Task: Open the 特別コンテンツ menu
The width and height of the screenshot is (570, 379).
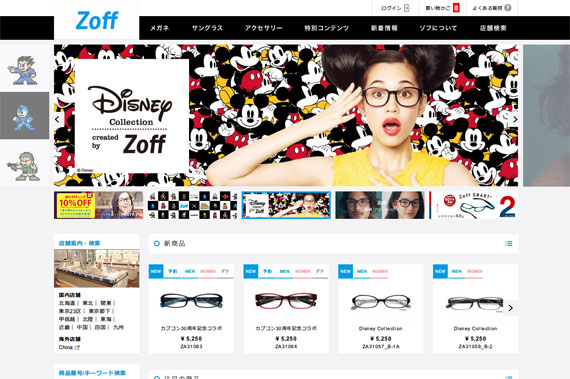Action: tap(326, 28)
